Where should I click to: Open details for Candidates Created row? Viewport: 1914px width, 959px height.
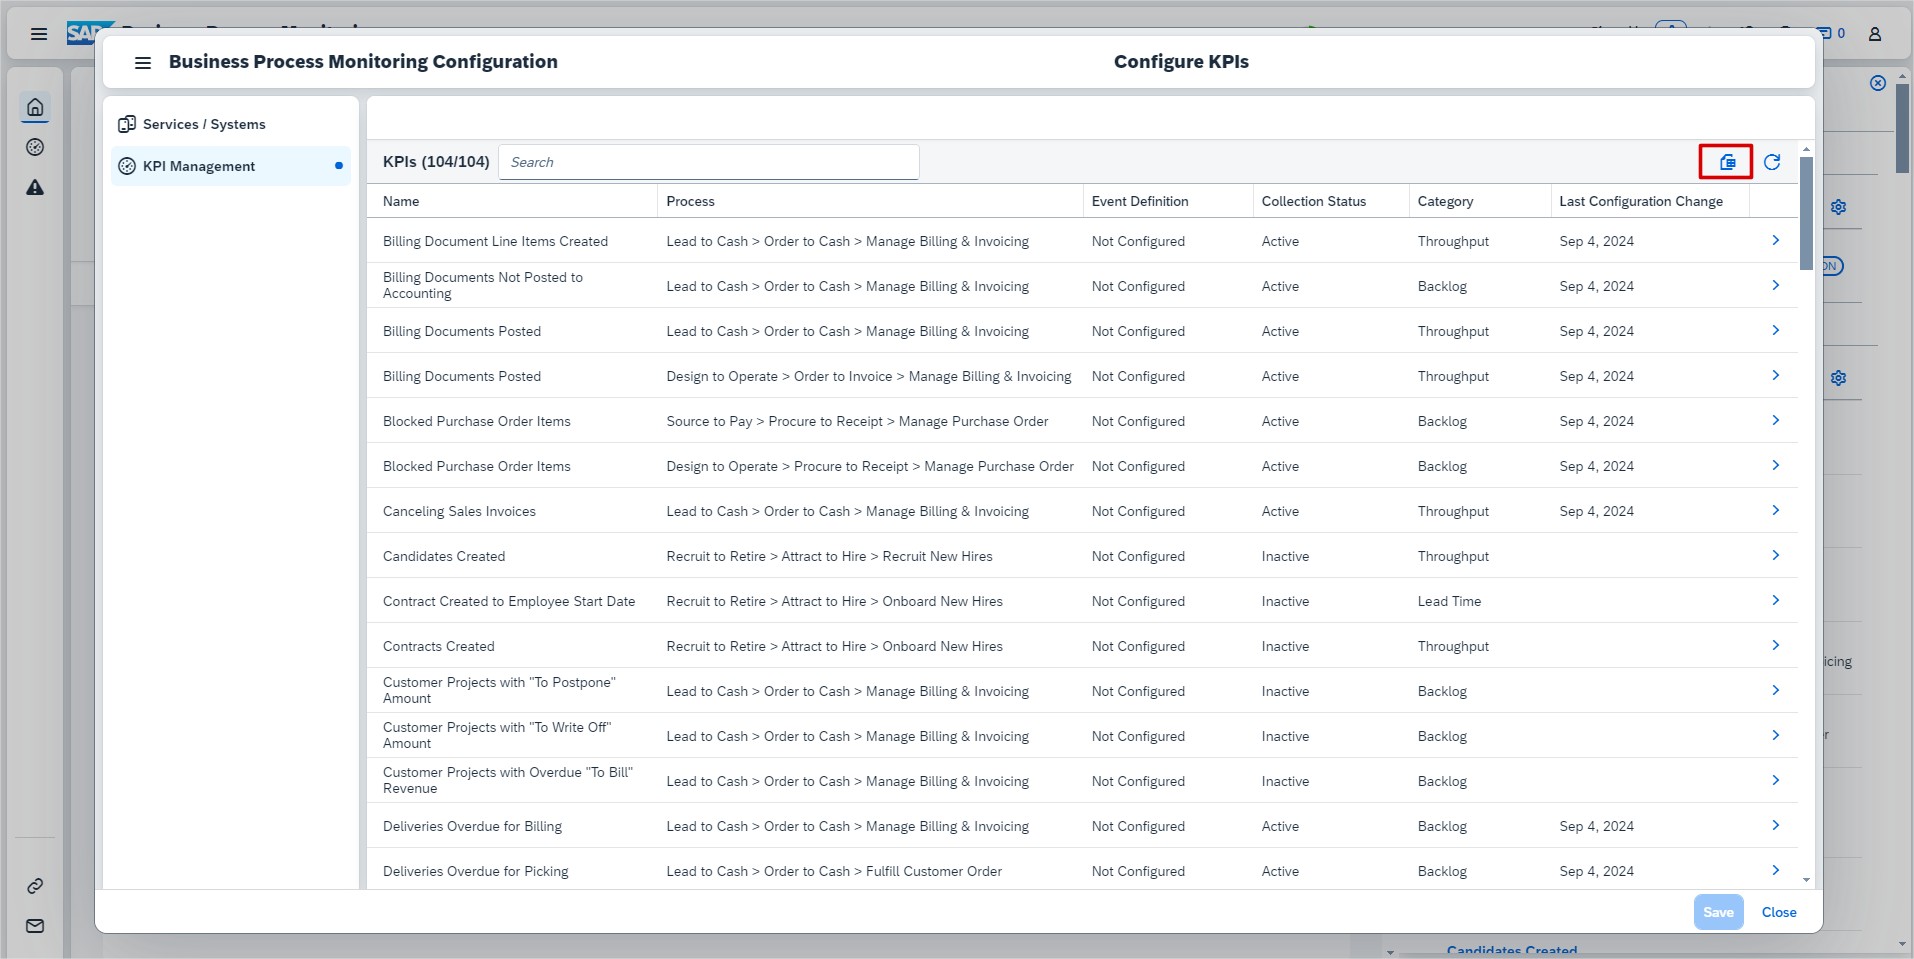pyautogui.click(x=1775, y=556)
